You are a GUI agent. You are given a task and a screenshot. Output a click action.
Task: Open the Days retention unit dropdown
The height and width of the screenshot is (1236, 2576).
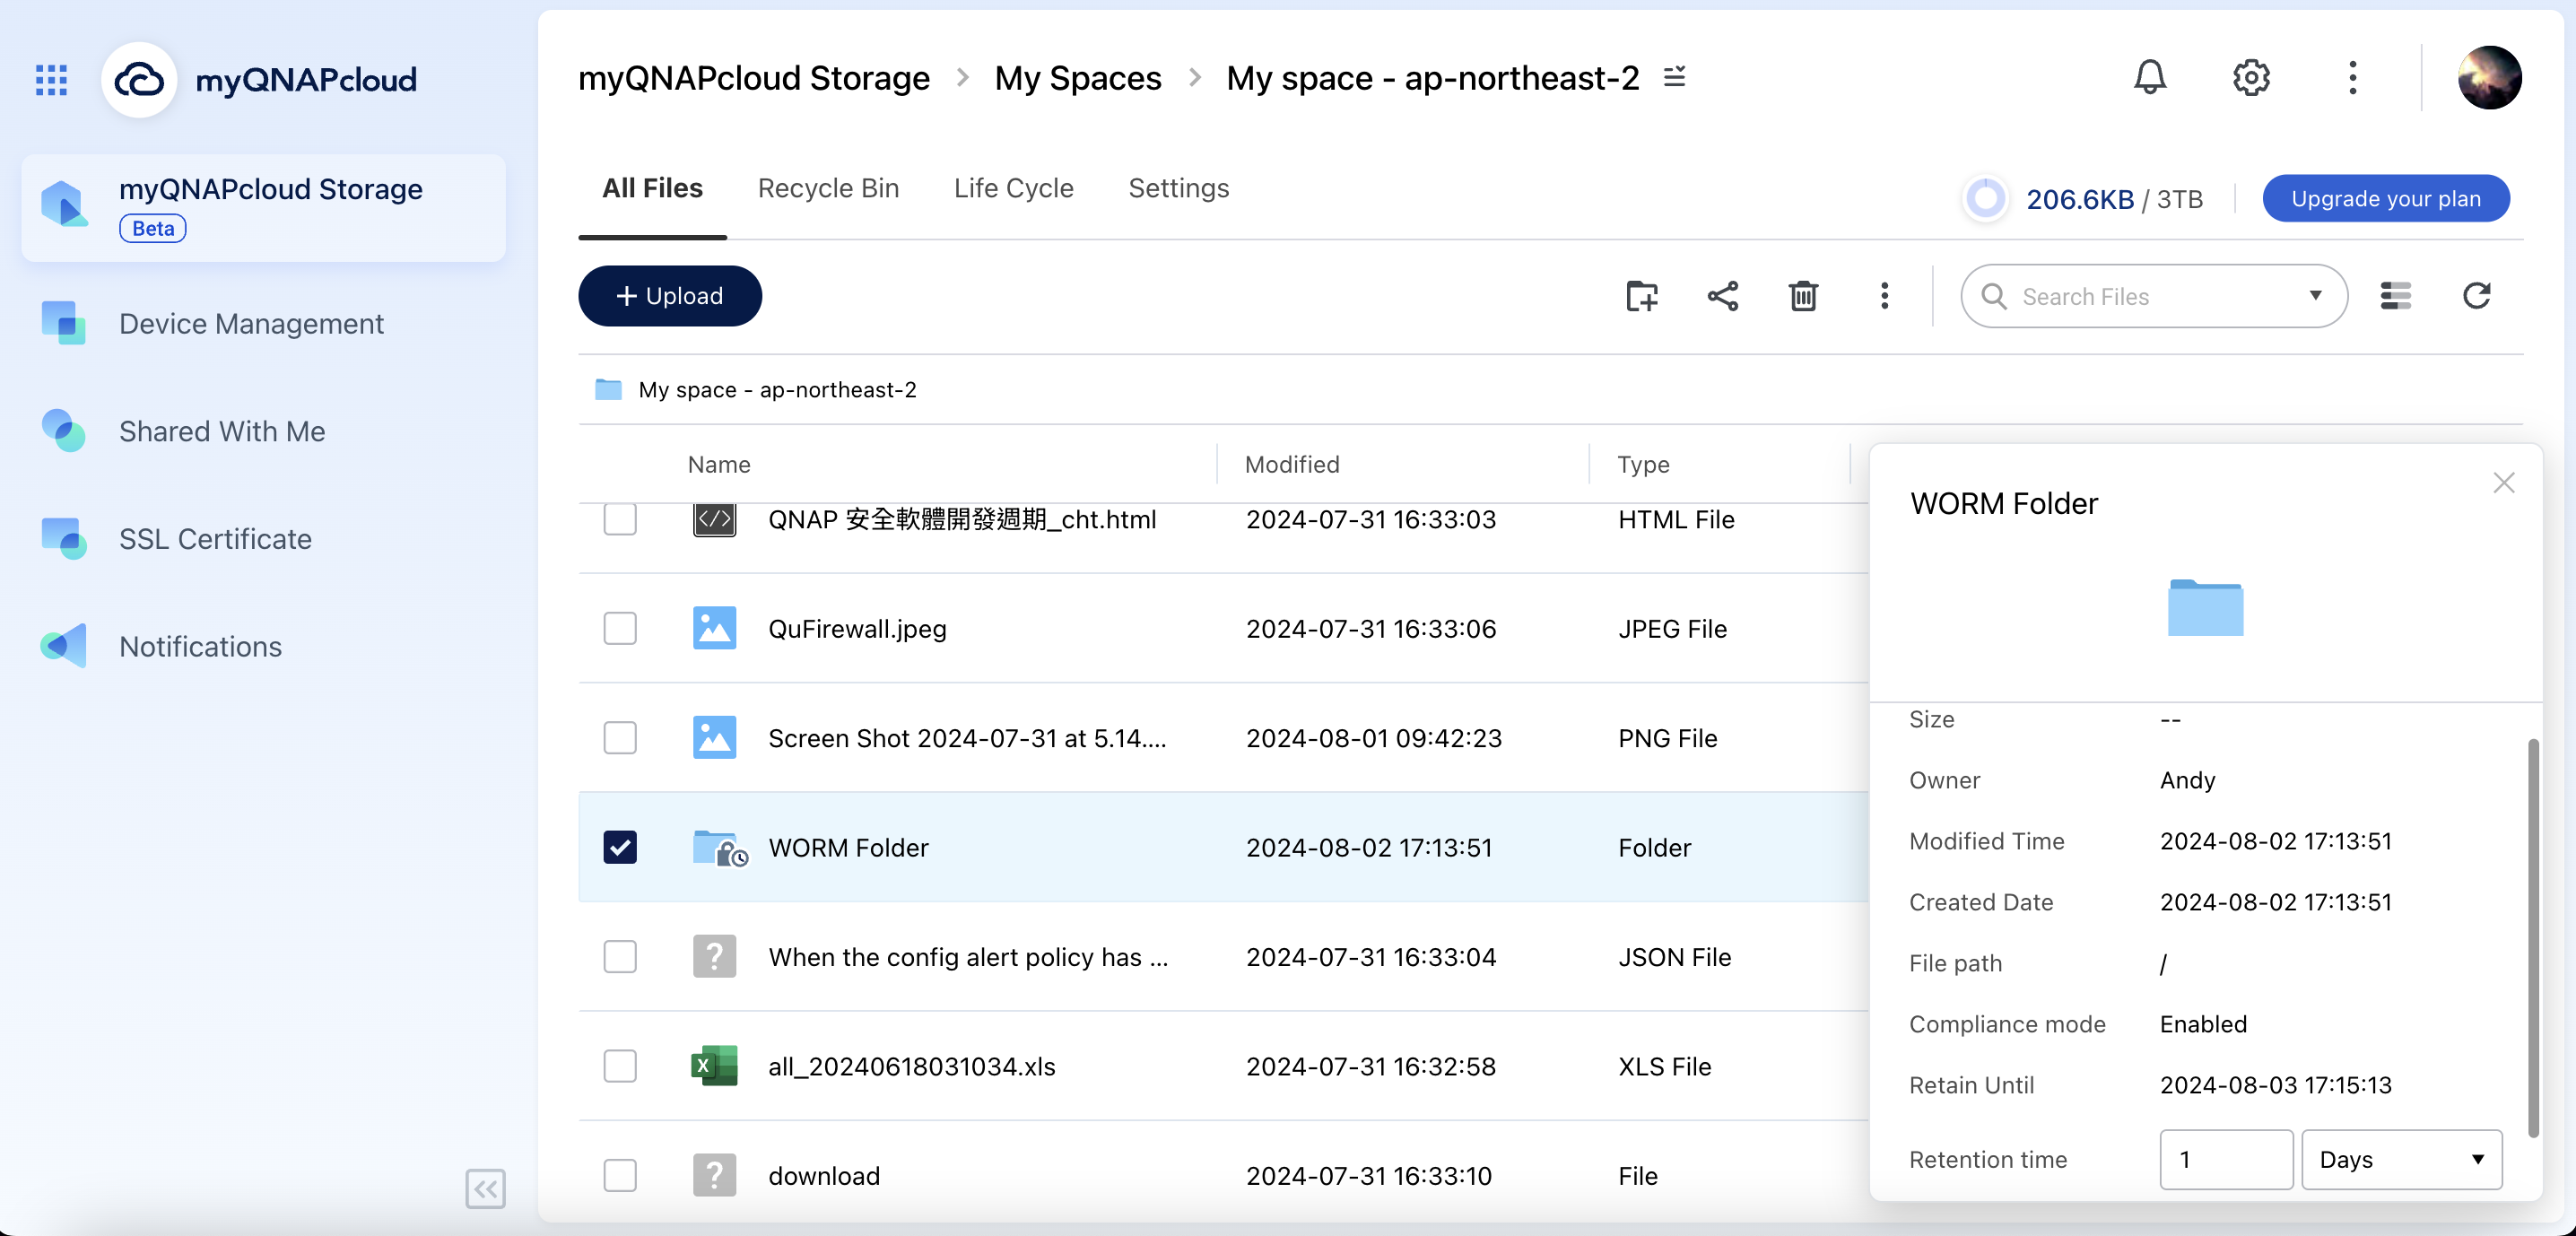[2400, 1160]
